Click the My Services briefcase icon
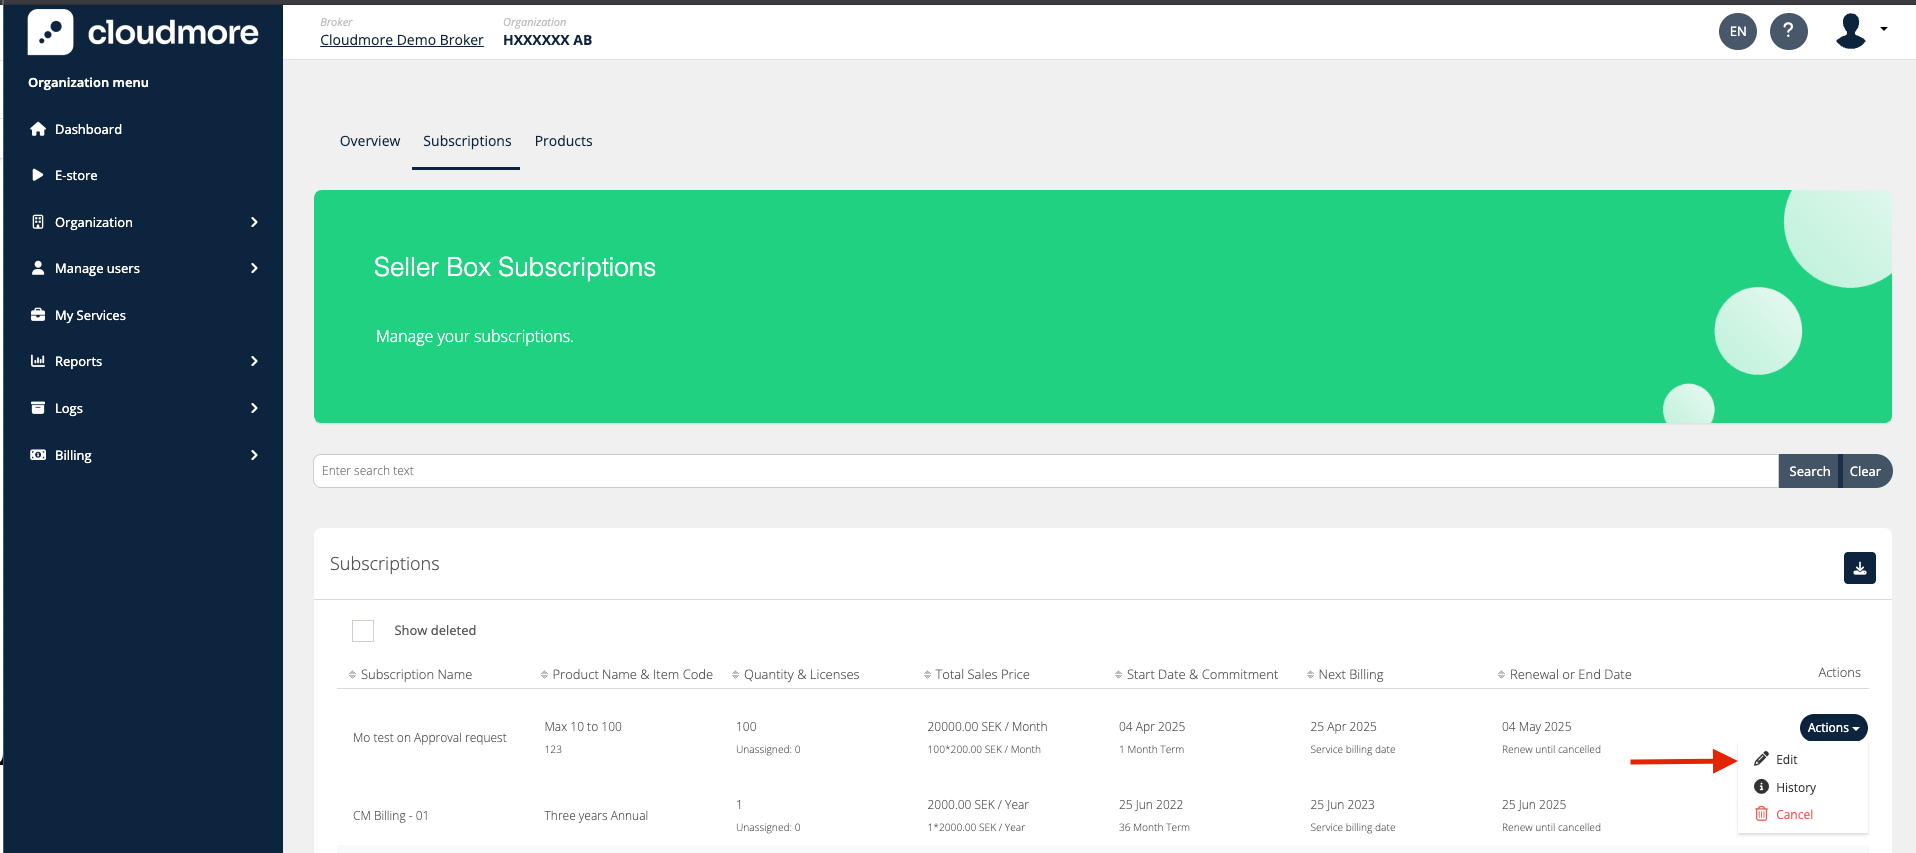 click(38, 315)
